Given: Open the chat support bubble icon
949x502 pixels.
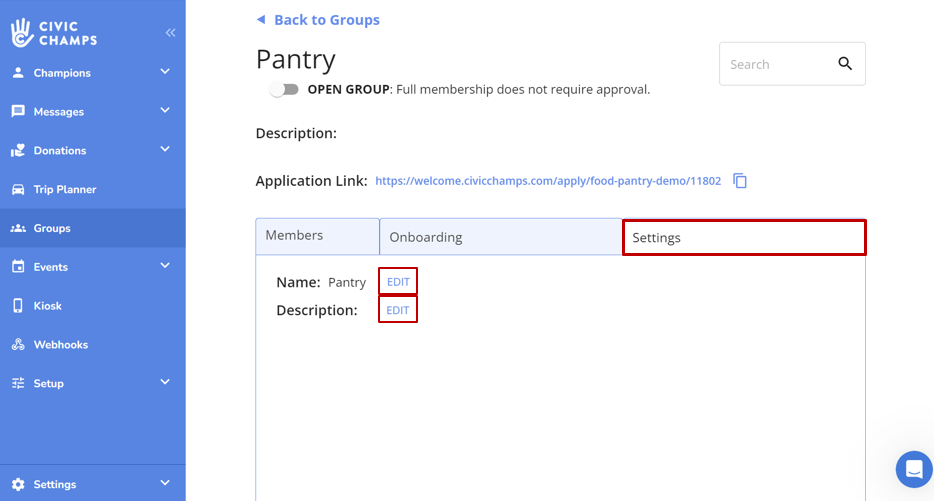Looking at the screenshot, I should point(913,469).
